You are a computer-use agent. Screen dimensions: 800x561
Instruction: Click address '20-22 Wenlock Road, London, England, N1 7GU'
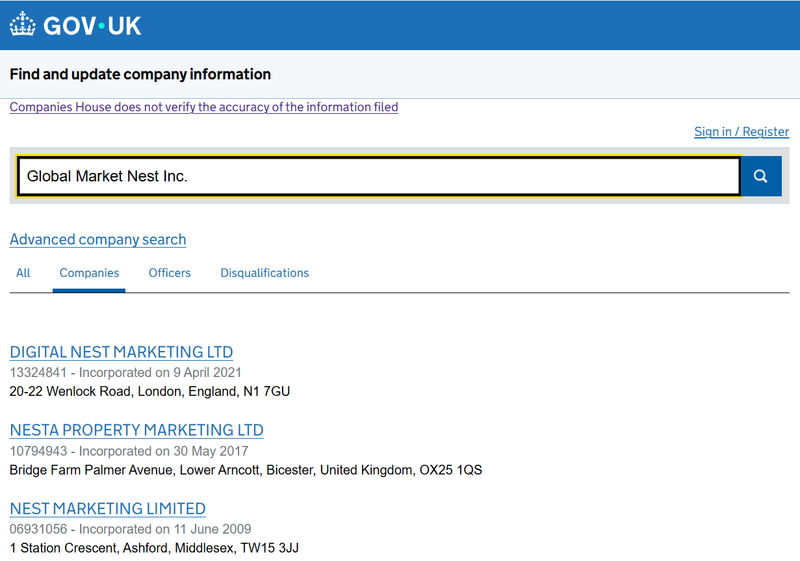point(150,392)
